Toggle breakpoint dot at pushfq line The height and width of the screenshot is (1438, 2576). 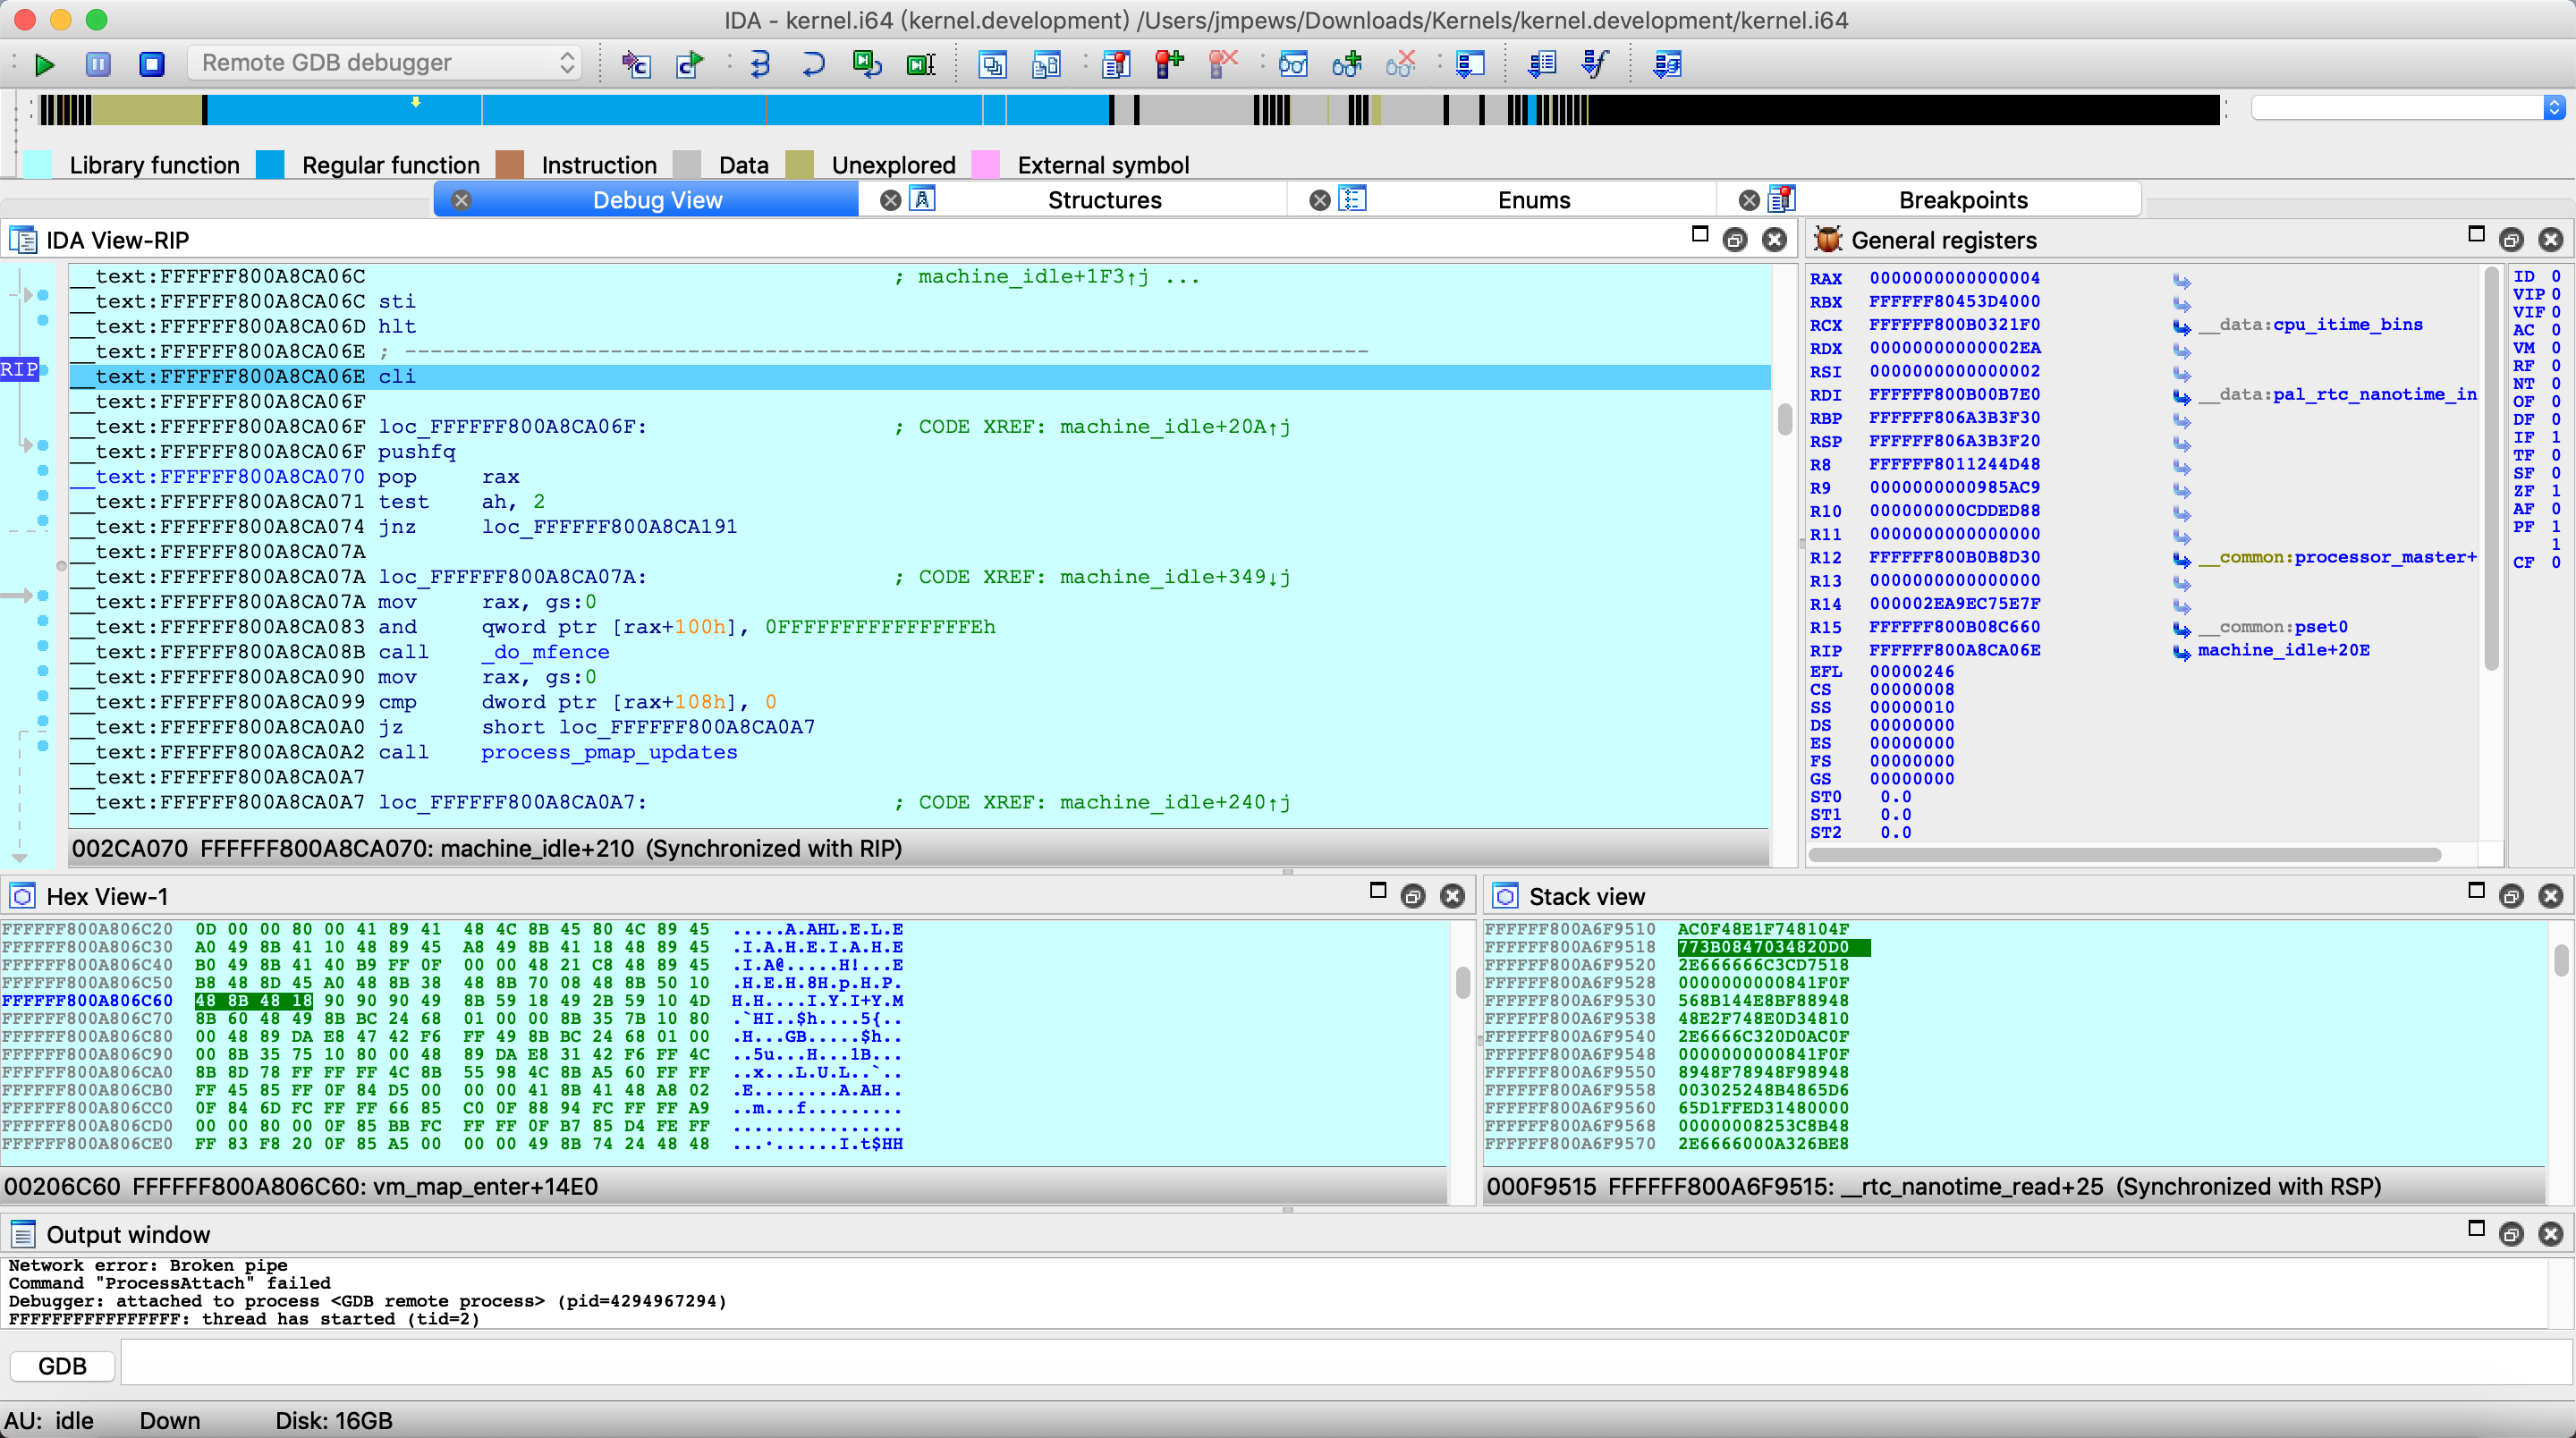[43, 445]
